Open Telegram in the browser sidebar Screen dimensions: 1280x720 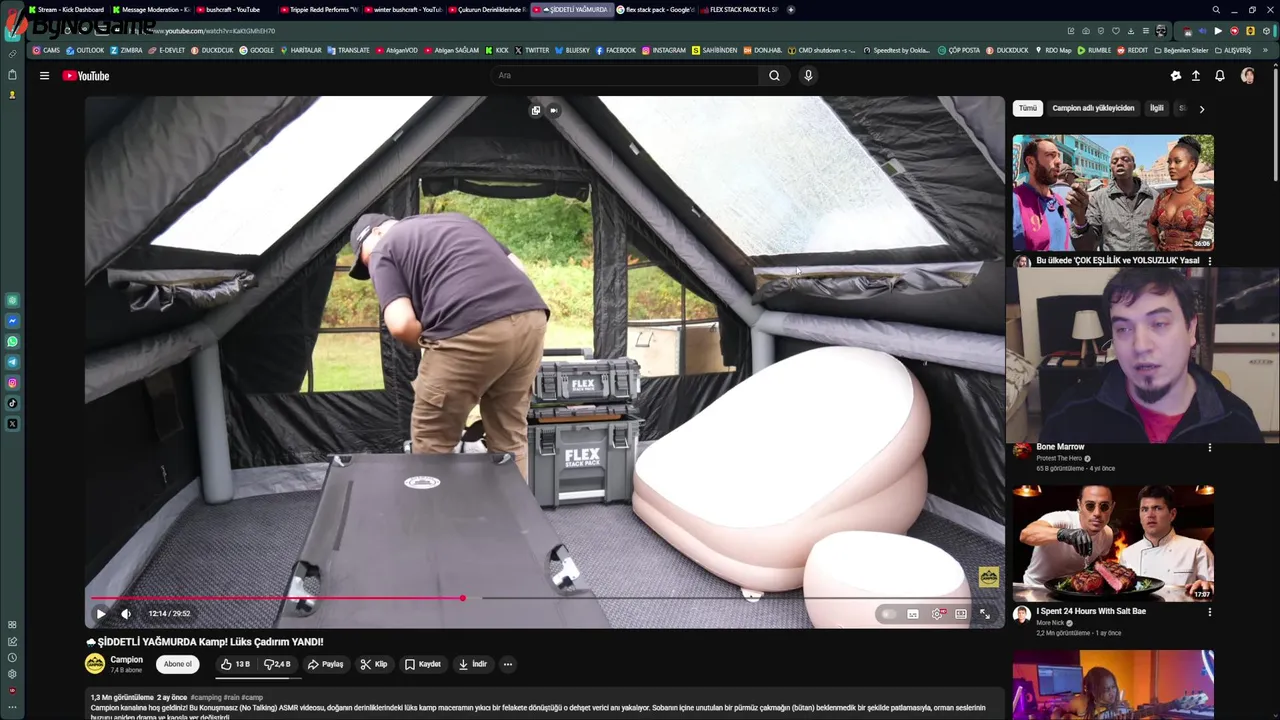point(12,362)
